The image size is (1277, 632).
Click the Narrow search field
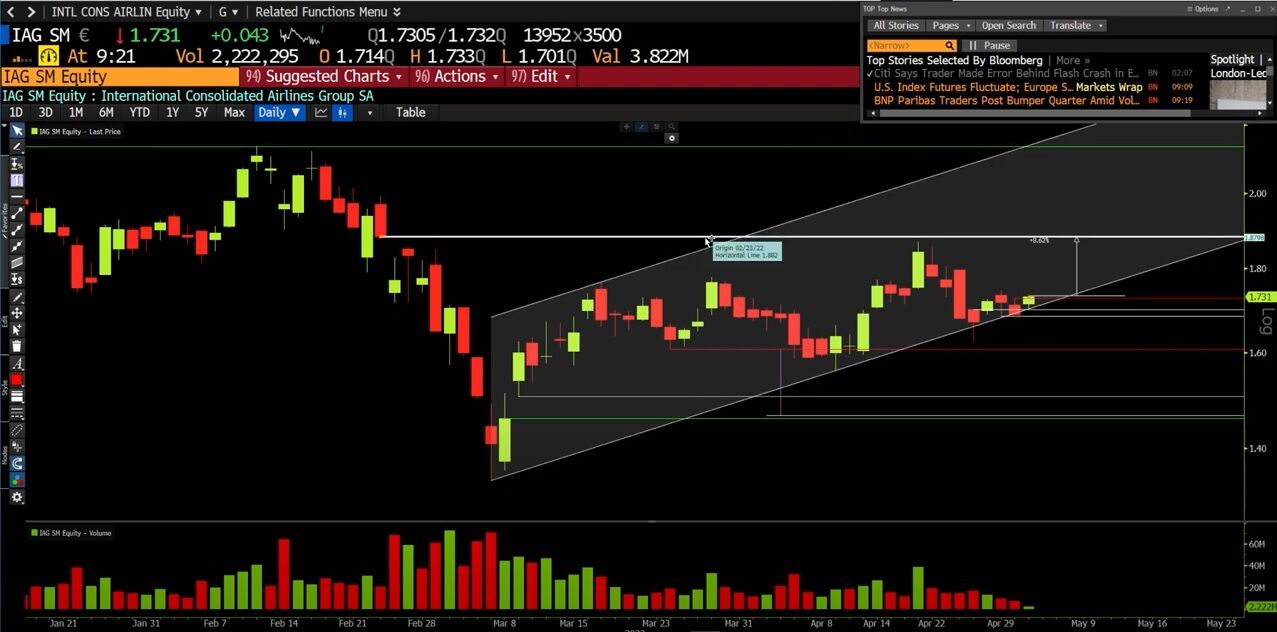click(x=912, y=46)
